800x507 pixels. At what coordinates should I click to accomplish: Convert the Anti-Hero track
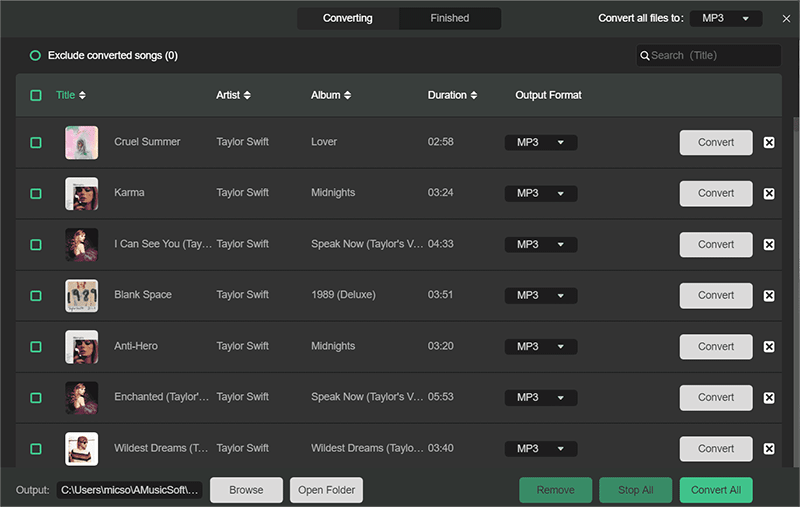[x=716, y=346]
